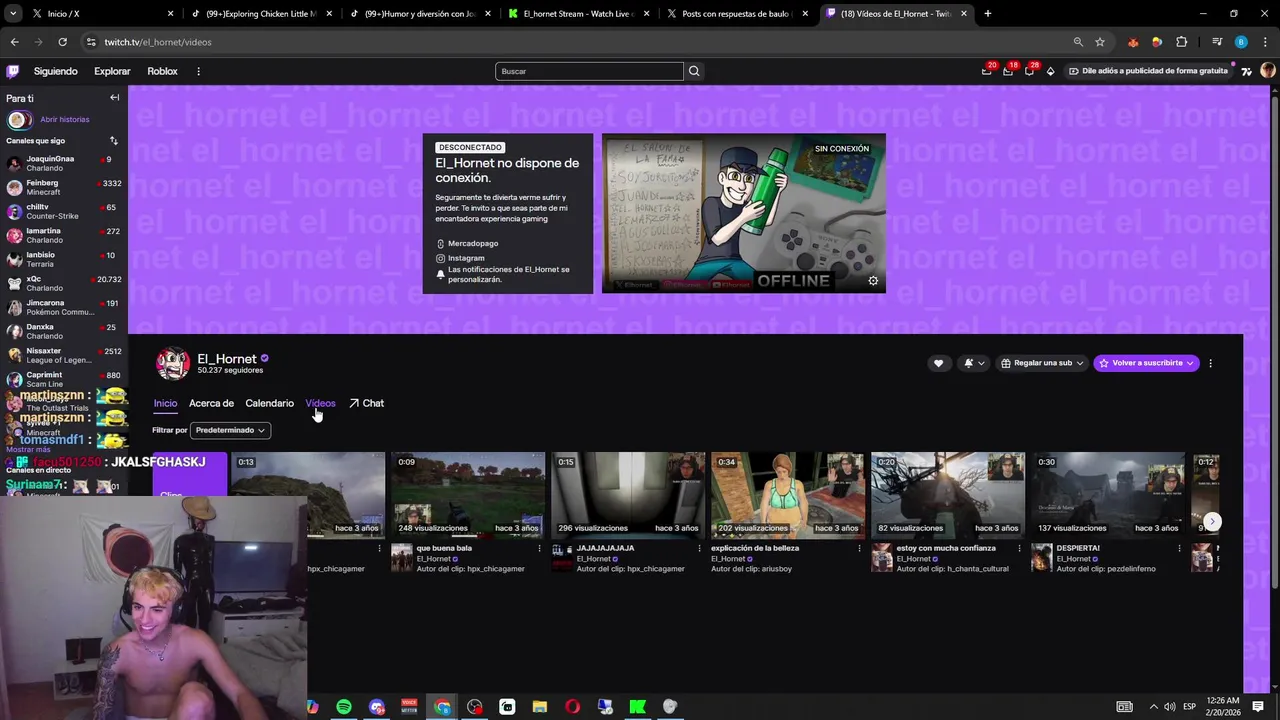The height and width of the screenshot is (720, 1280).
Task: Open the Explorar section
Action: pos(112,71)
